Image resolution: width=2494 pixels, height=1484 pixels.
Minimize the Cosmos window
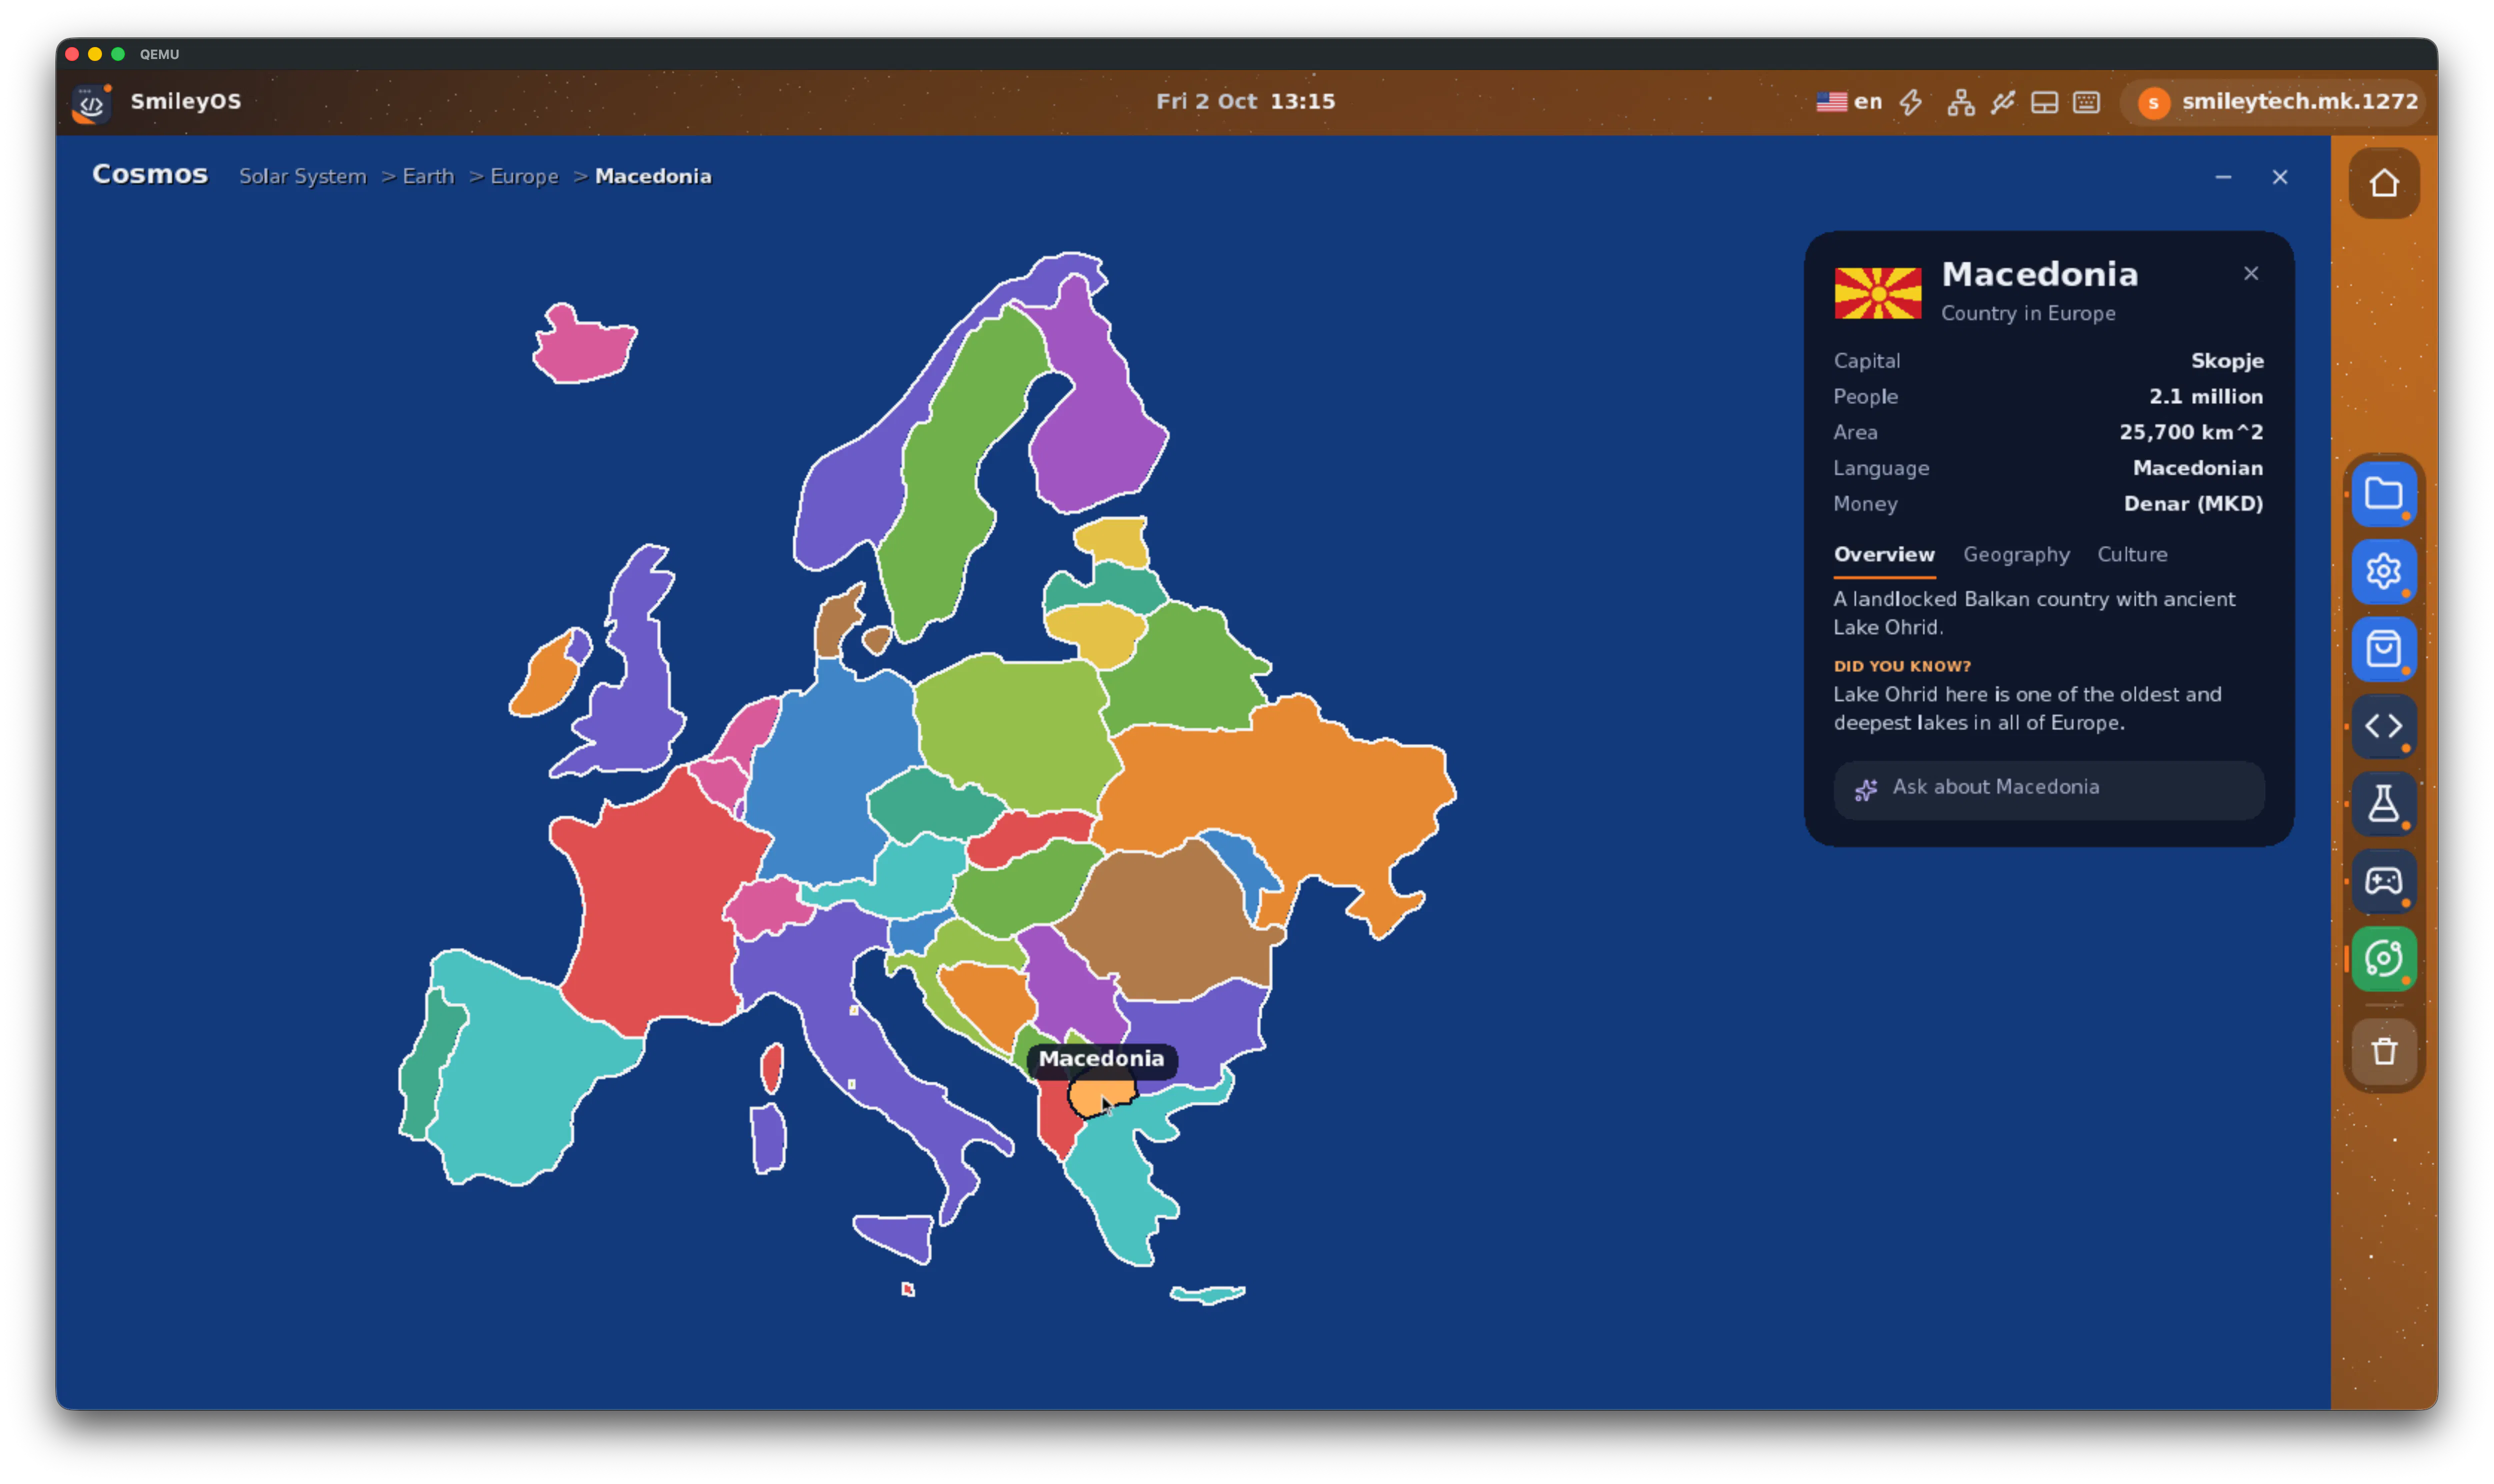(x=2222, y=177)
